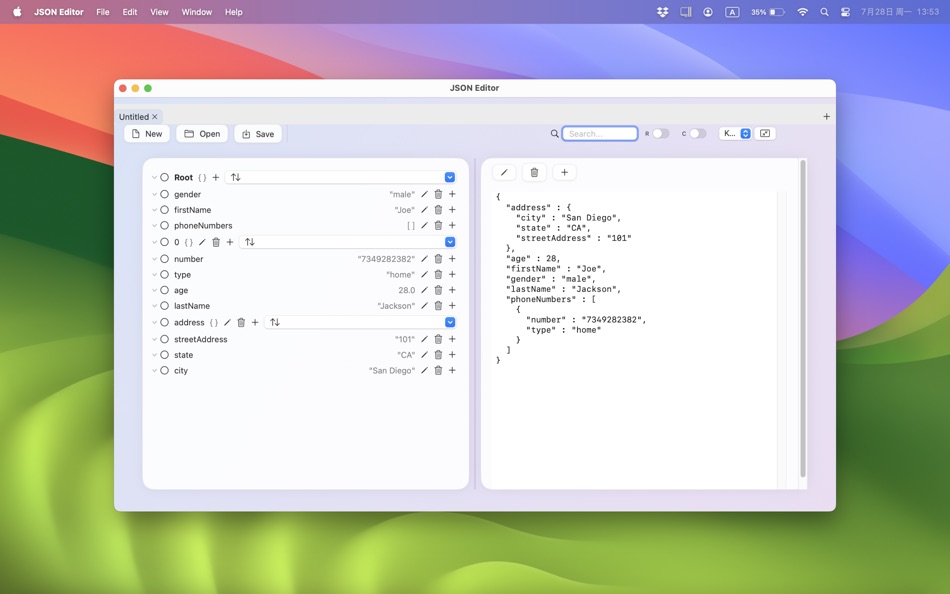Delete the age row trash icon
Image resolution: width=950 pixels, height=594 pixels.
pos(438,290)
